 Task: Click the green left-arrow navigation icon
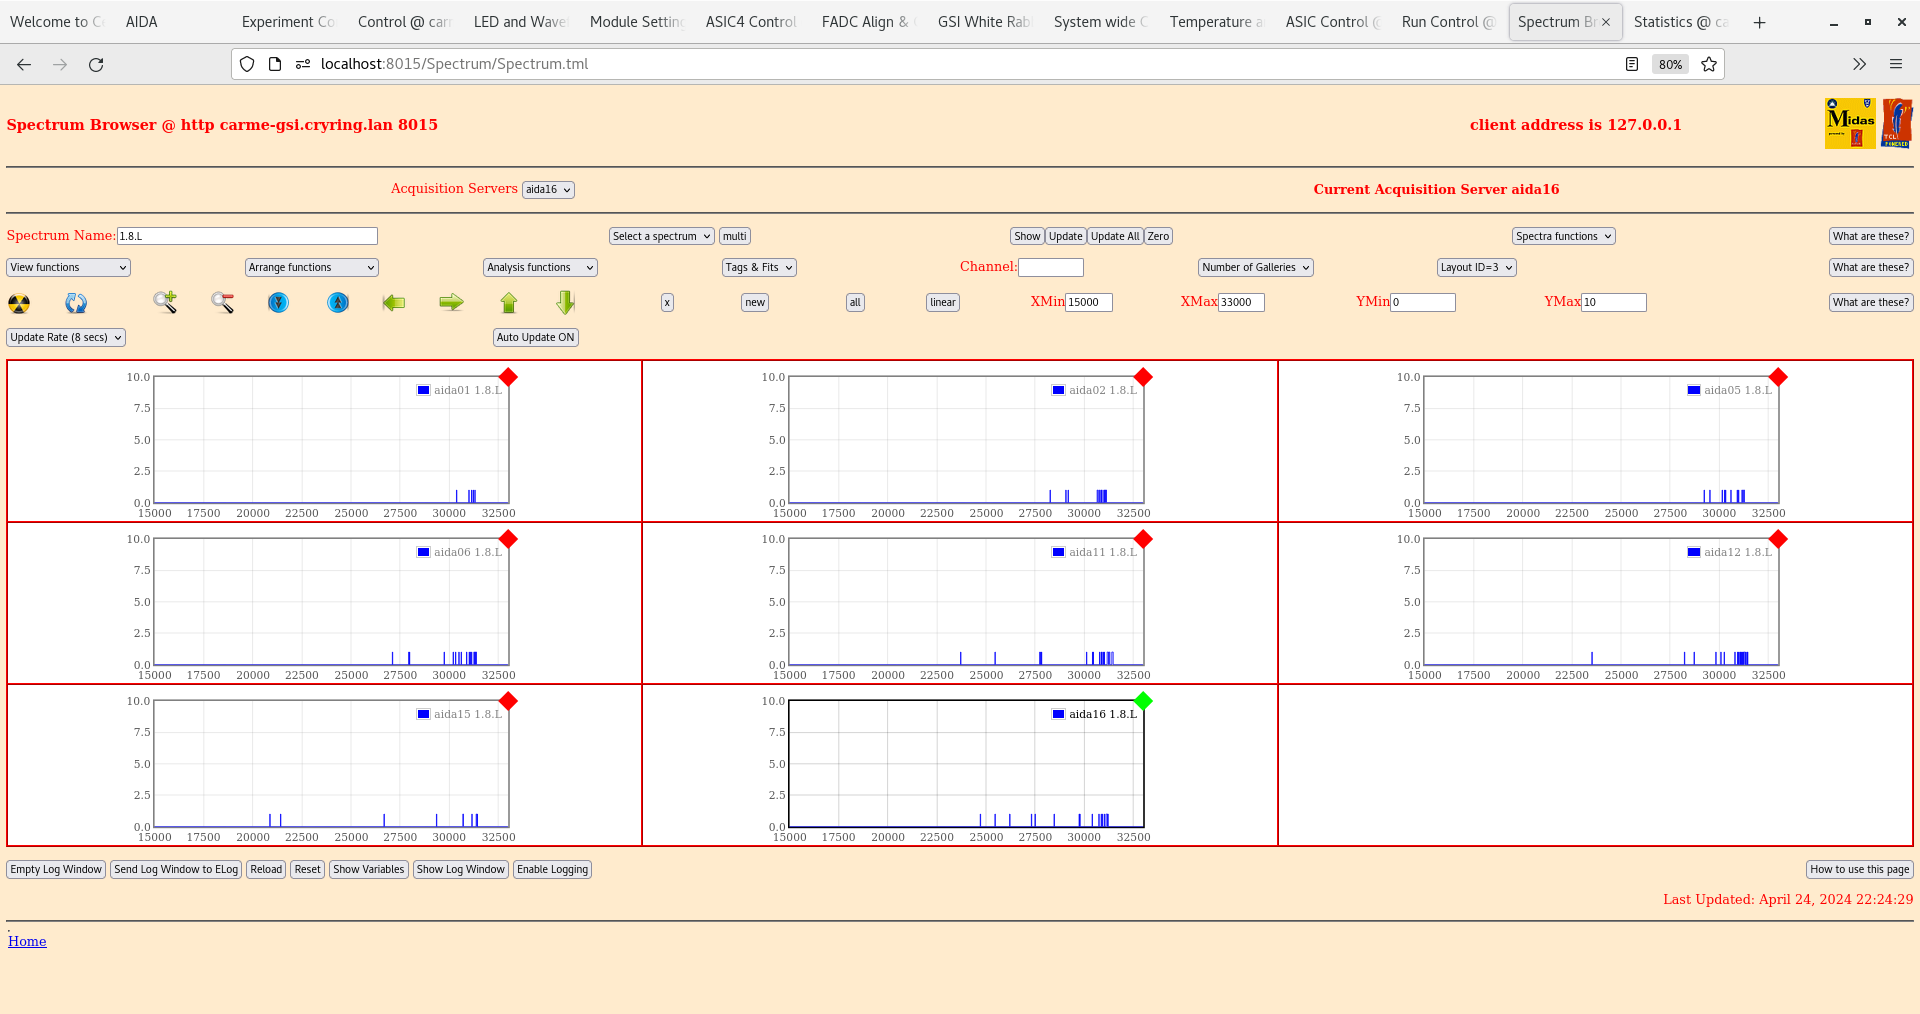tap(394, 302)
